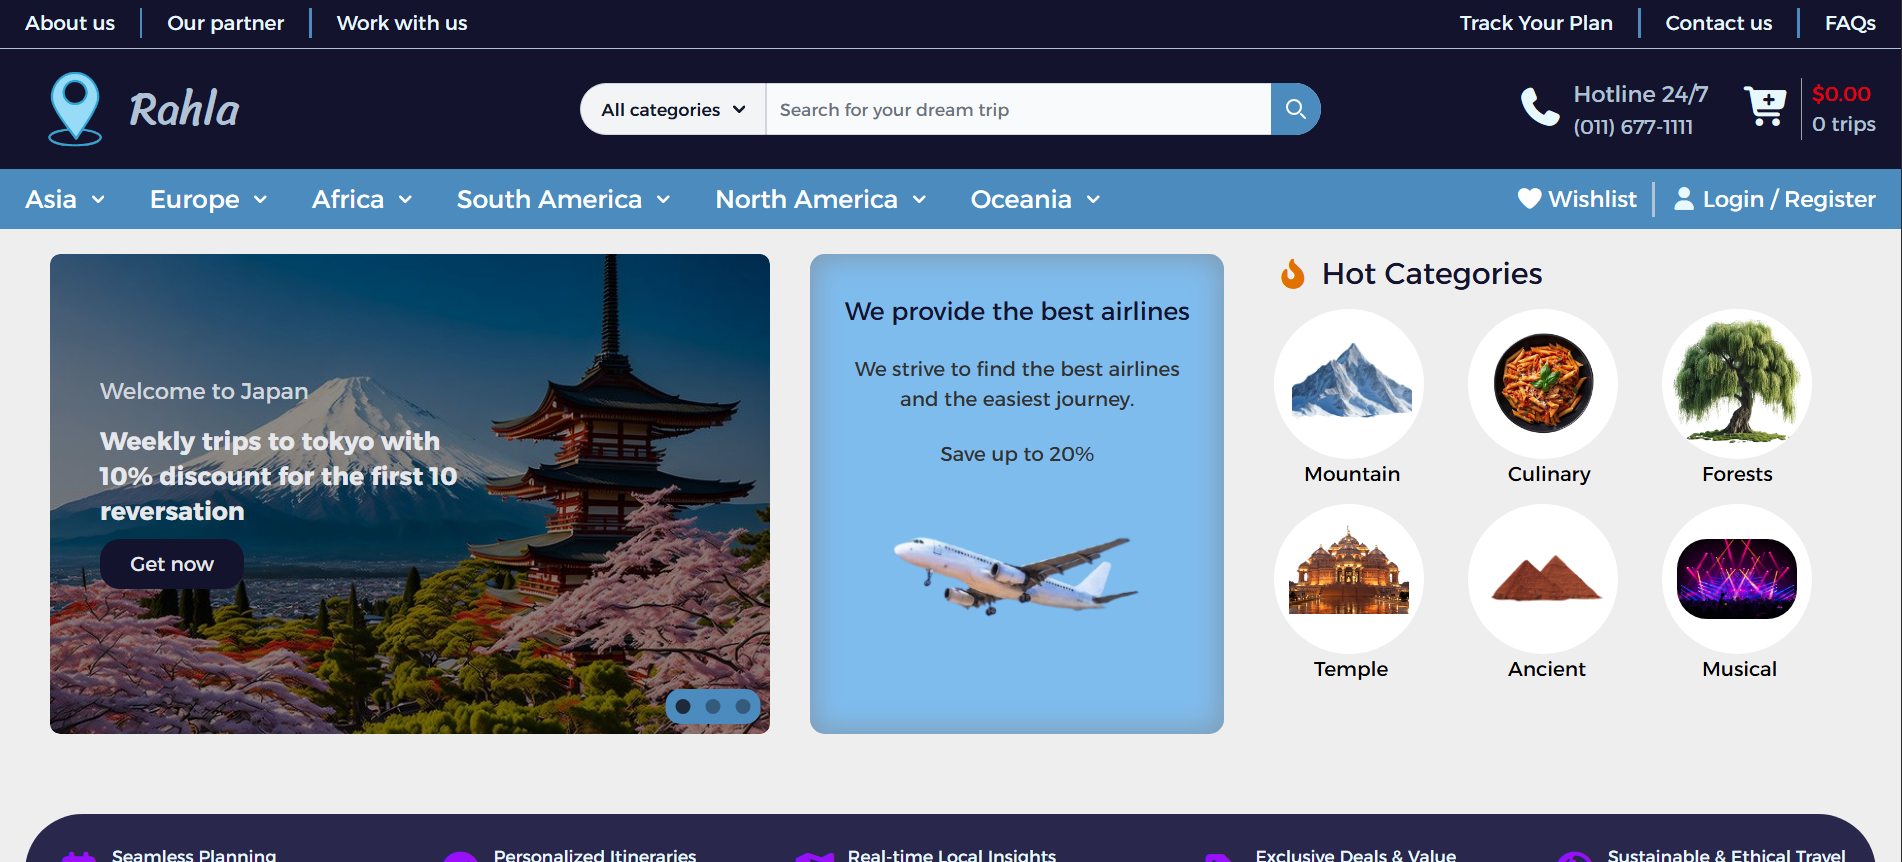Click the Save up to 20% text
Image resolution: width=1902 pixels, height=862 pixels.
pyautogui.click(x=1017, y=454)
